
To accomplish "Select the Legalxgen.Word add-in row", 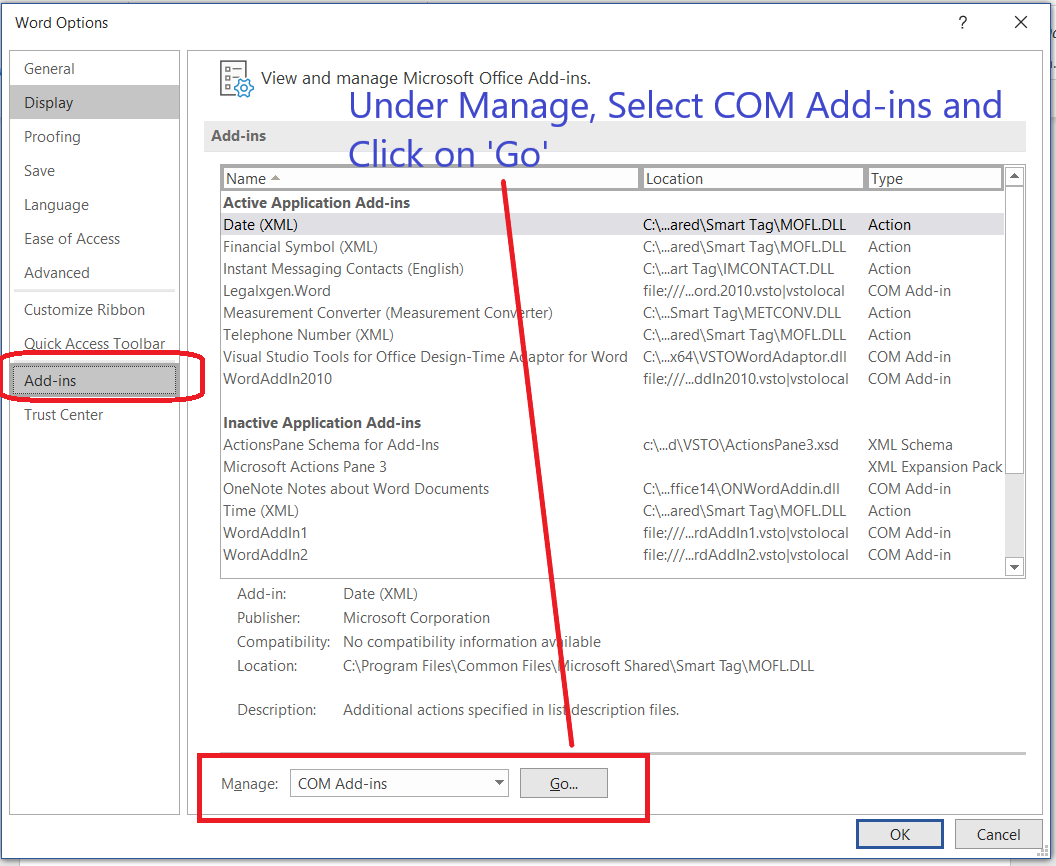I will (277, 291).
